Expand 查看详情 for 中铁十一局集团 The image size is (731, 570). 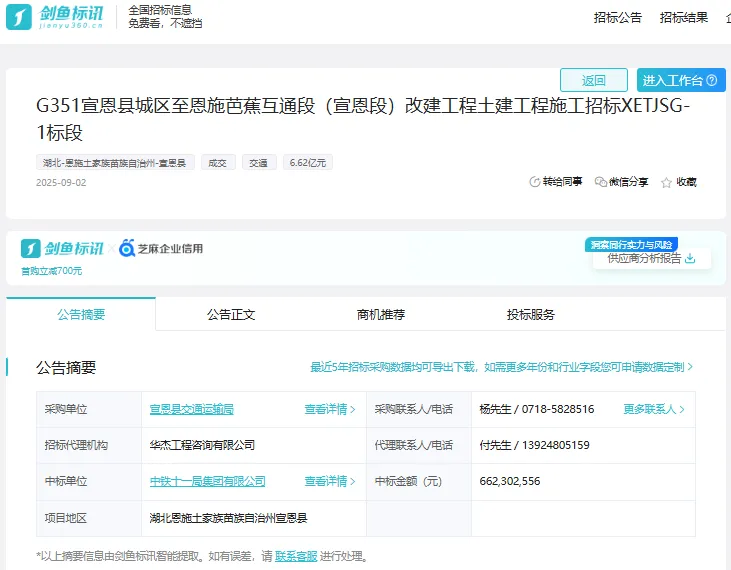coord(330,481)
